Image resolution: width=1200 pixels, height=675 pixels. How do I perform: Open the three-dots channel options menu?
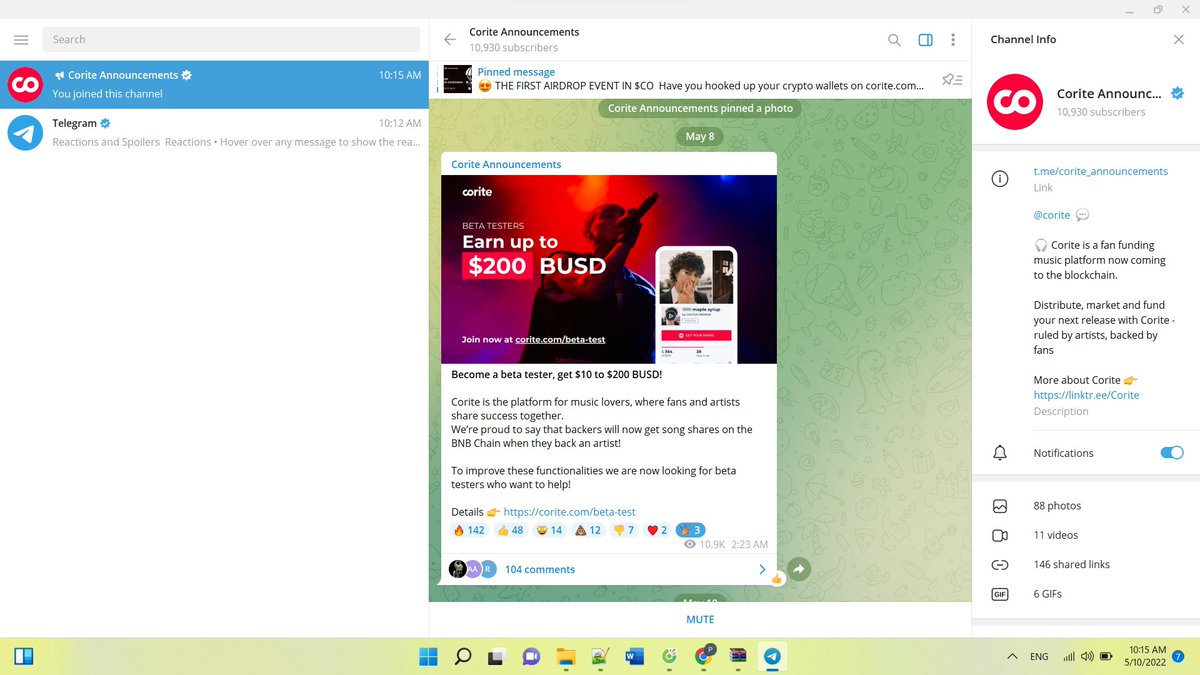[953, 40]
